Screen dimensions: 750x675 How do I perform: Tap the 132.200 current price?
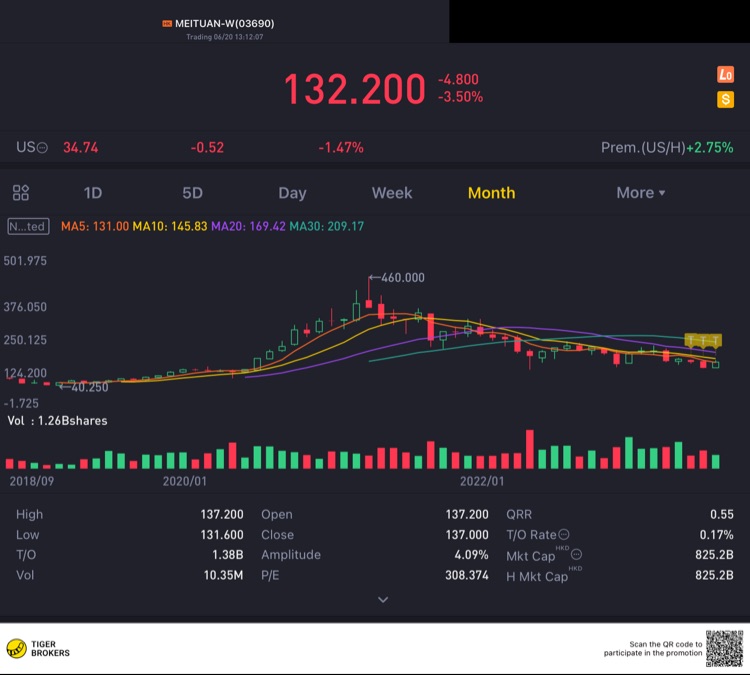click(354, 89)
